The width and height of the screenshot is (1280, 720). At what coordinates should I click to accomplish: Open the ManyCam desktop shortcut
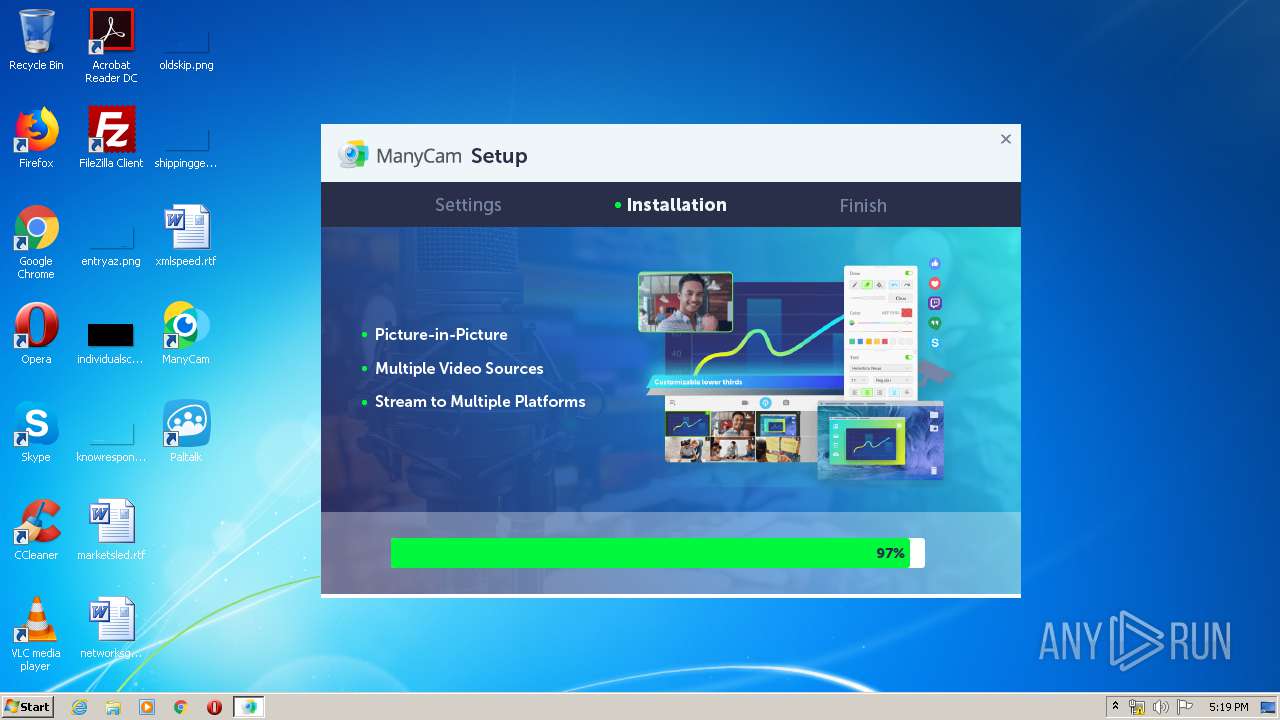[186, 334]
